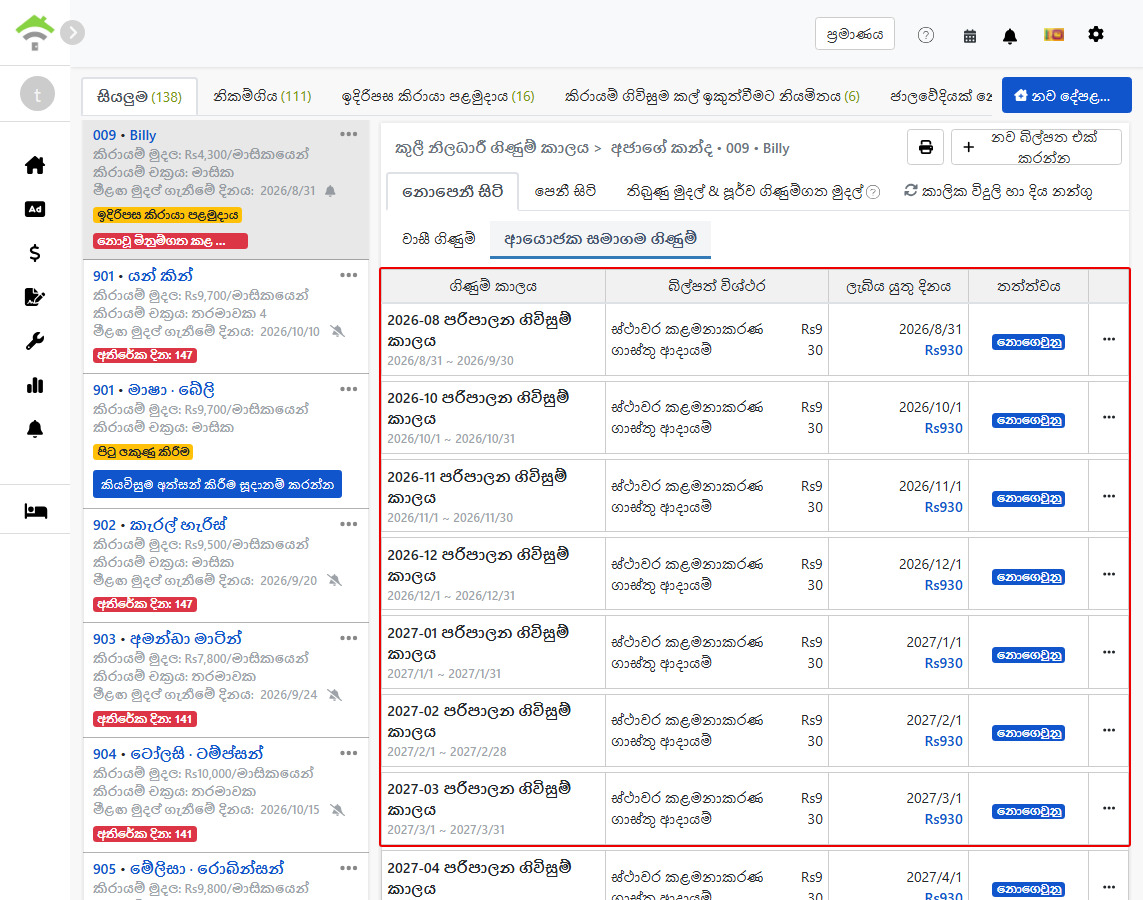Select the නිකම්ගිය (111) tab
Screen dimensions: 1143x900
(x=262, y=96)
